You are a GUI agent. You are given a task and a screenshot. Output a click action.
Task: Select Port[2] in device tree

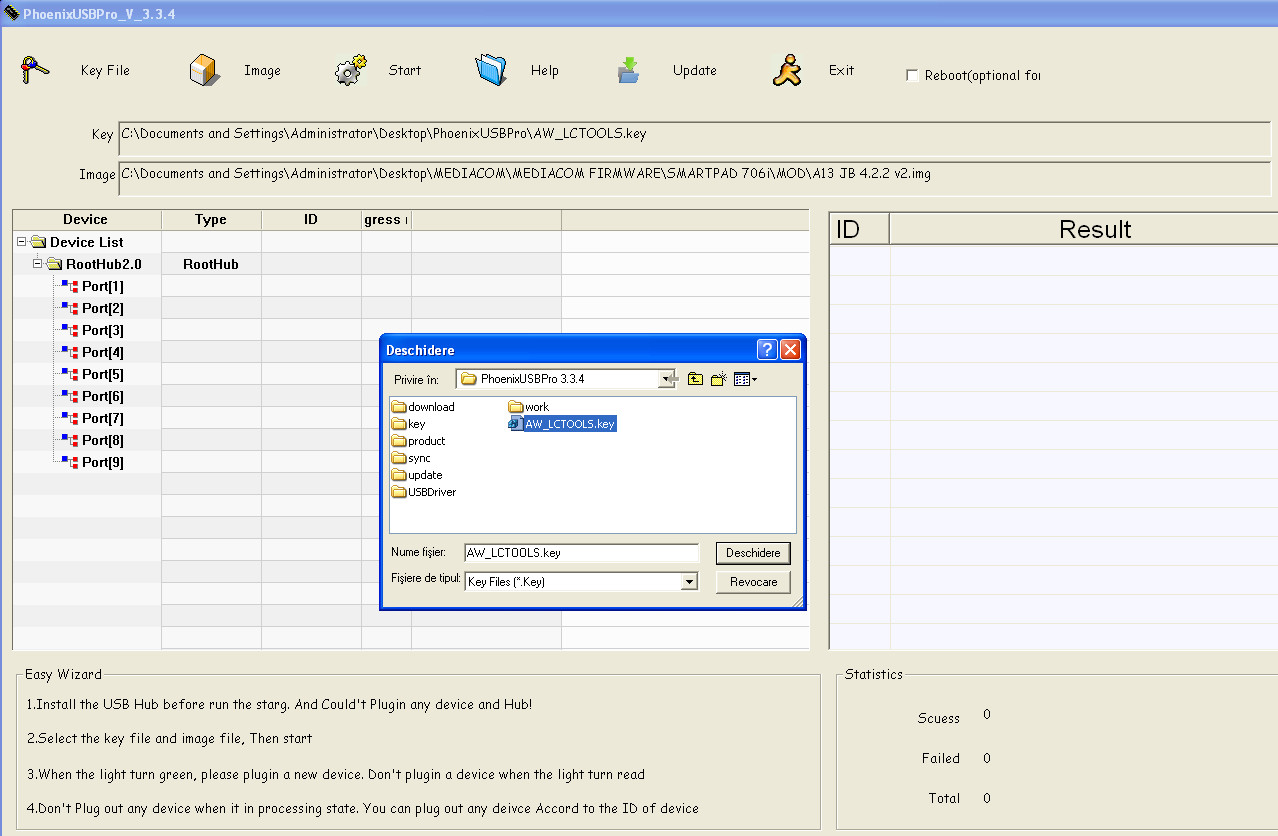point(102,308)
